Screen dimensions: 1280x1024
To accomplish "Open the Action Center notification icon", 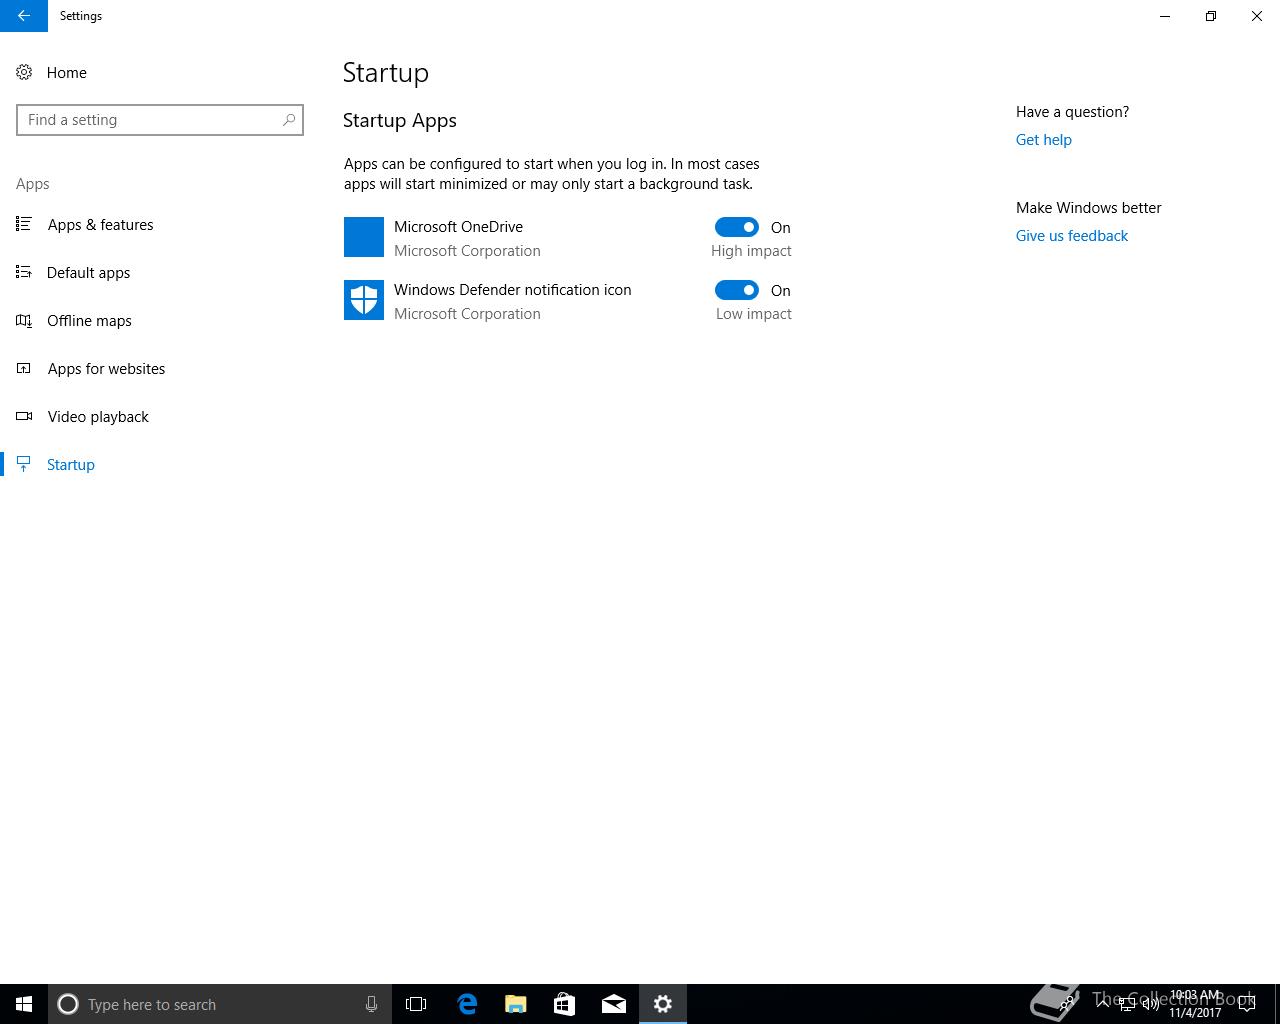I will [x=1247, y=1004].
